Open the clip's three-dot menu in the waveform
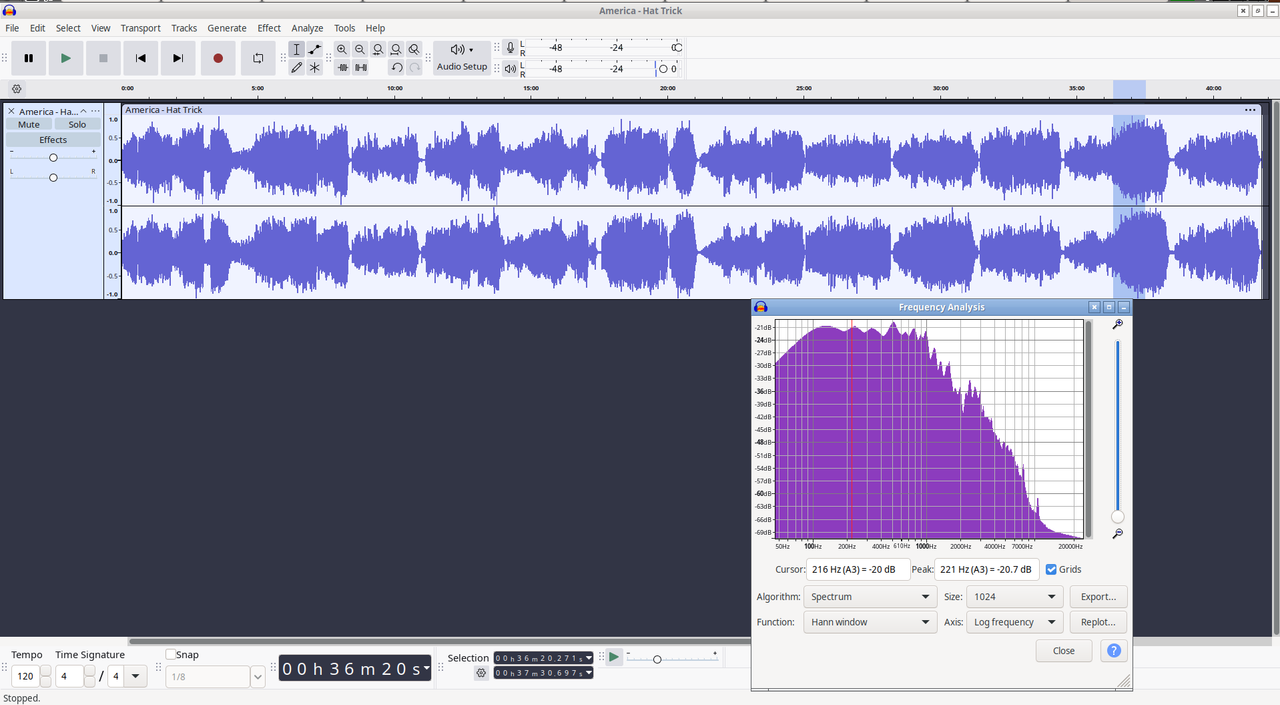Image resolution: width=1280 pixels, height=705 pixels. 1250,110
